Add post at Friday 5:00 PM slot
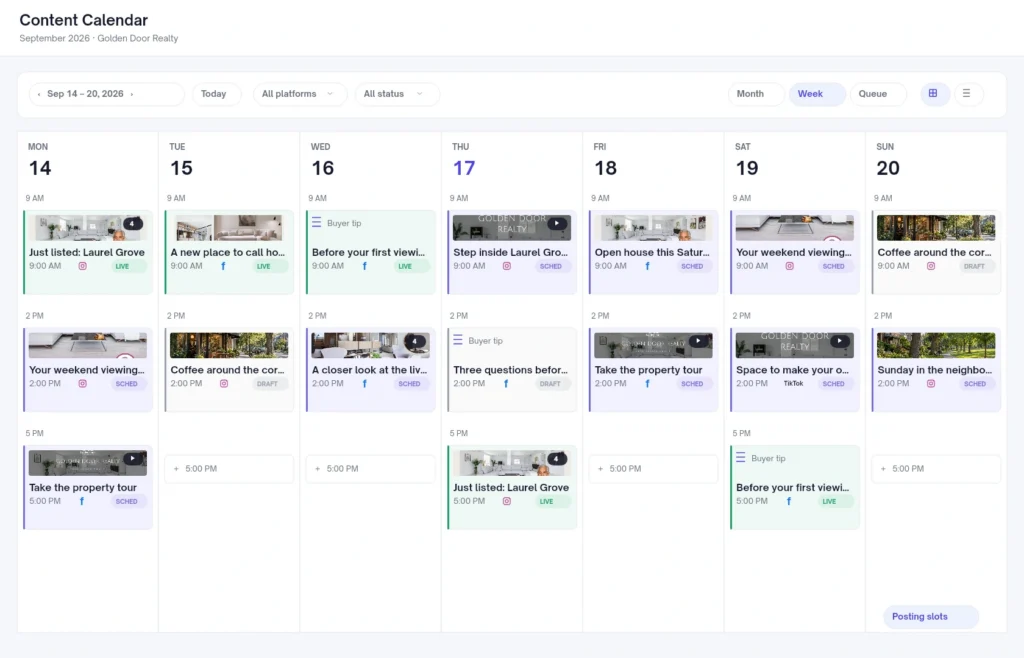This screenshot has width=1024, height=658. (x=653, y=469)
